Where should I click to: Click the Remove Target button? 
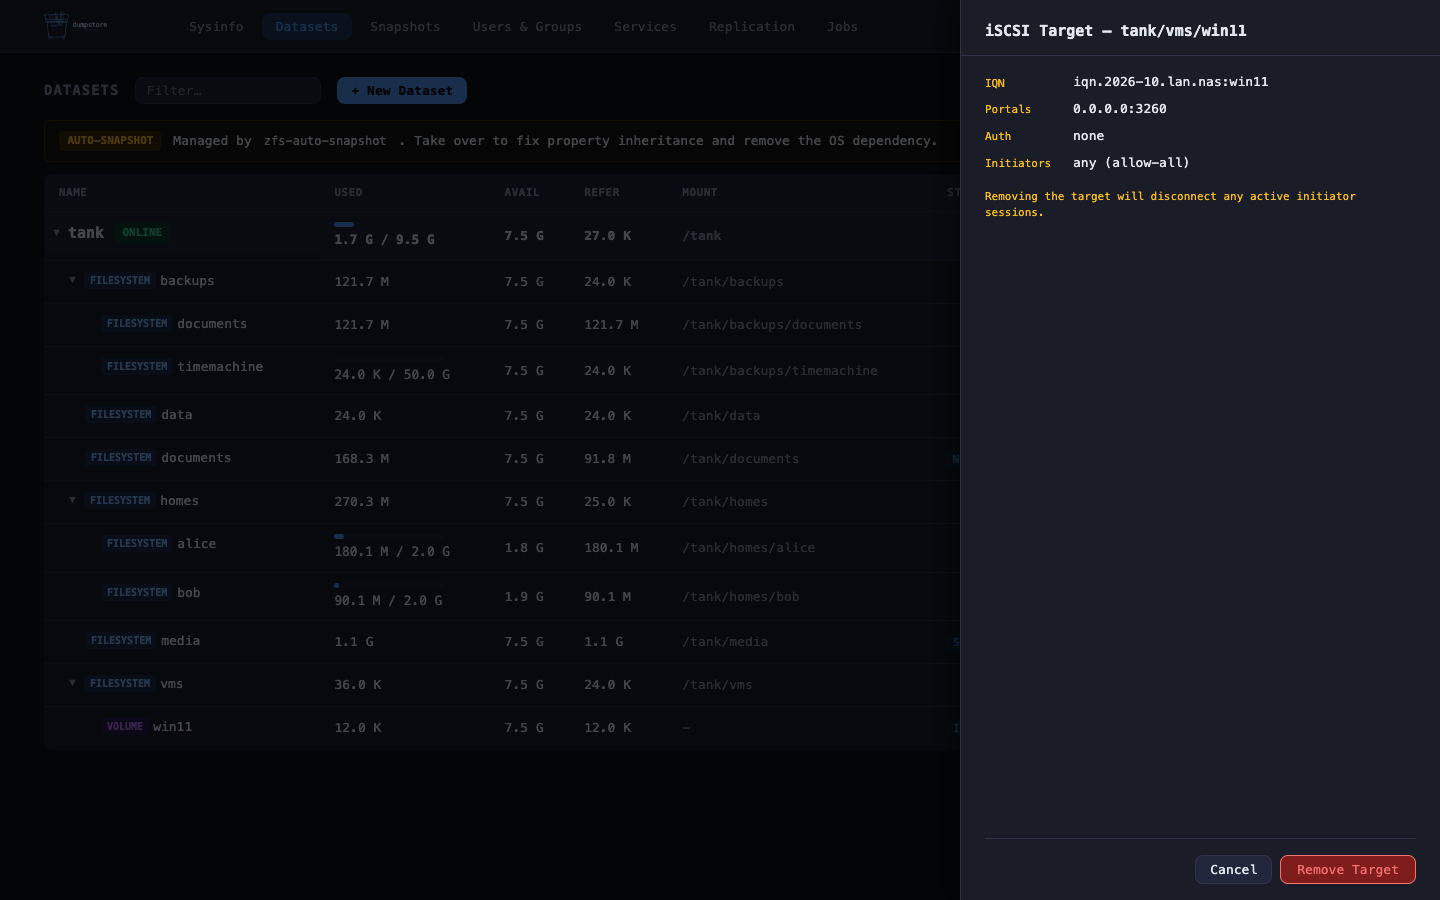click(1348, 870)
